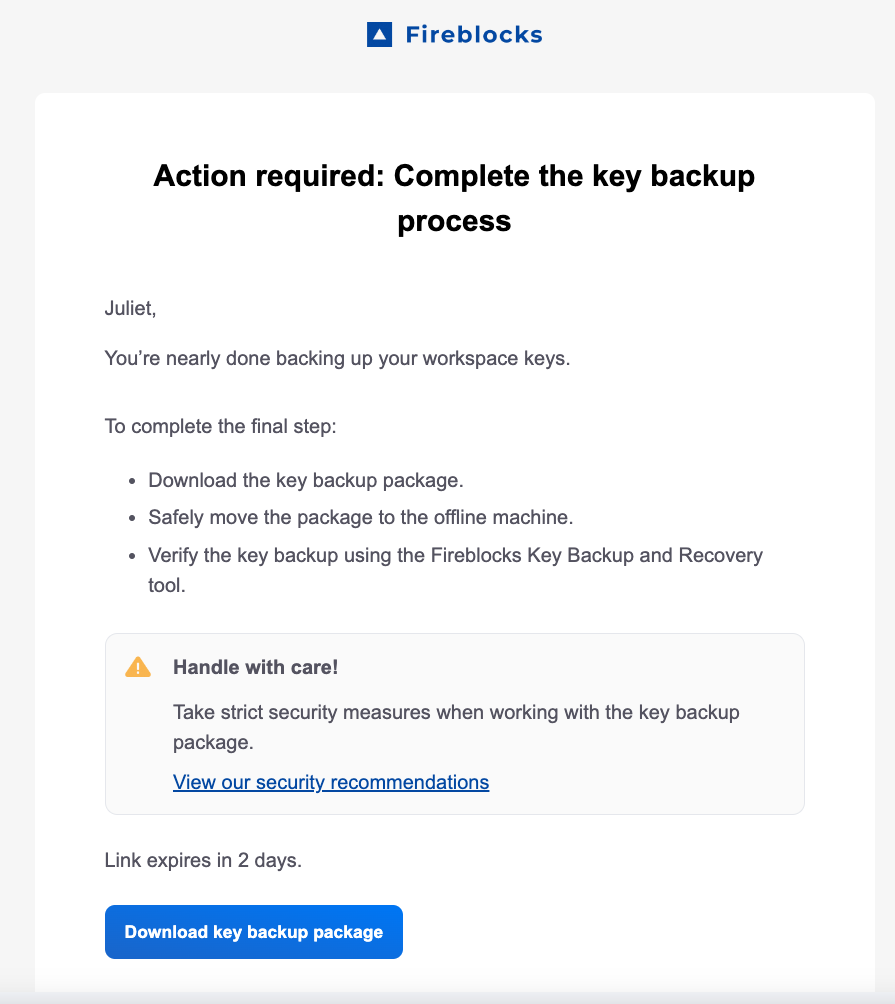Click the bullet dot before Safely move
Image resolution: width=895 pixels, height=1004 pixels.
tap(132, 517)
